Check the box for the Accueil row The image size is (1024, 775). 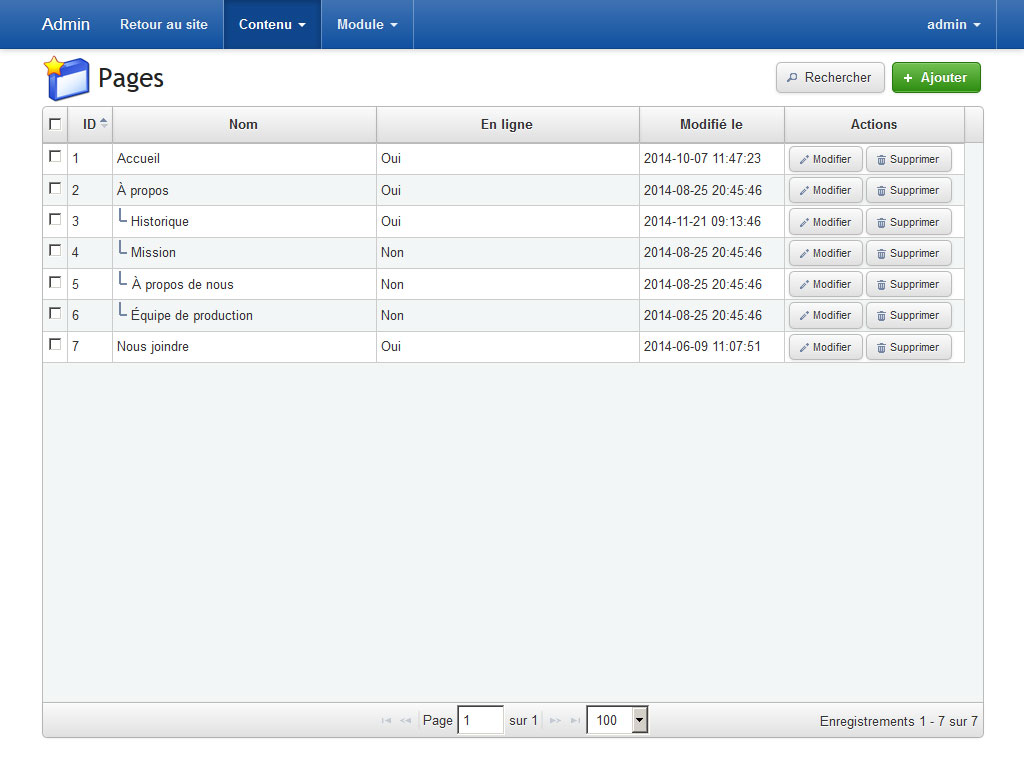tap(55, 157)
